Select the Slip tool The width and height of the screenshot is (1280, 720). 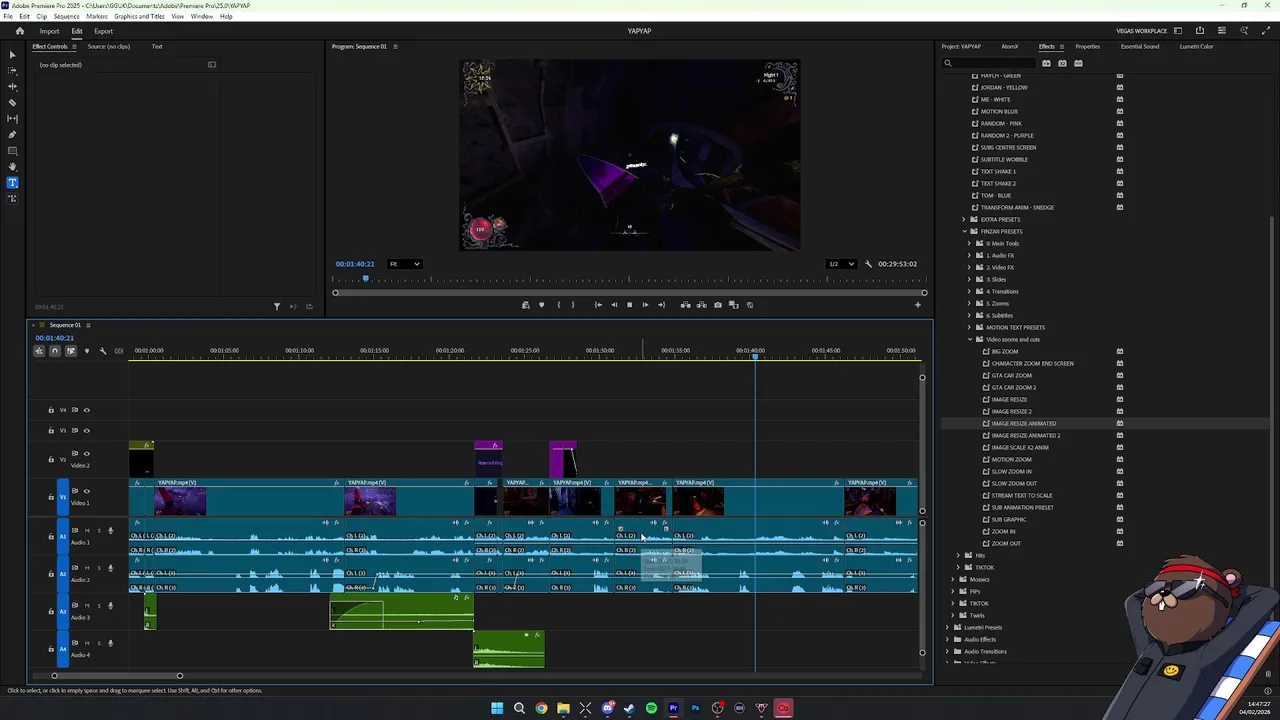(x=12, y=118)
